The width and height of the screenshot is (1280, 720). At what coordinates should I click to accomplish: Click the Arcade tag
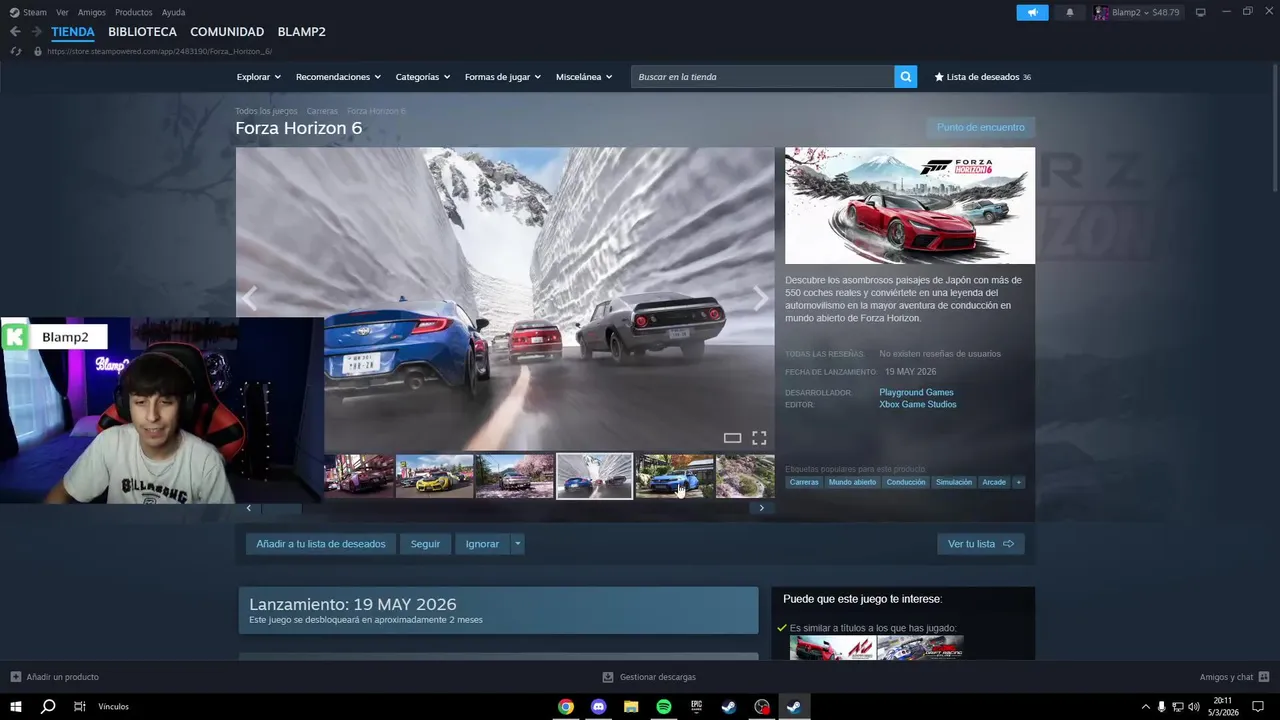994,482
